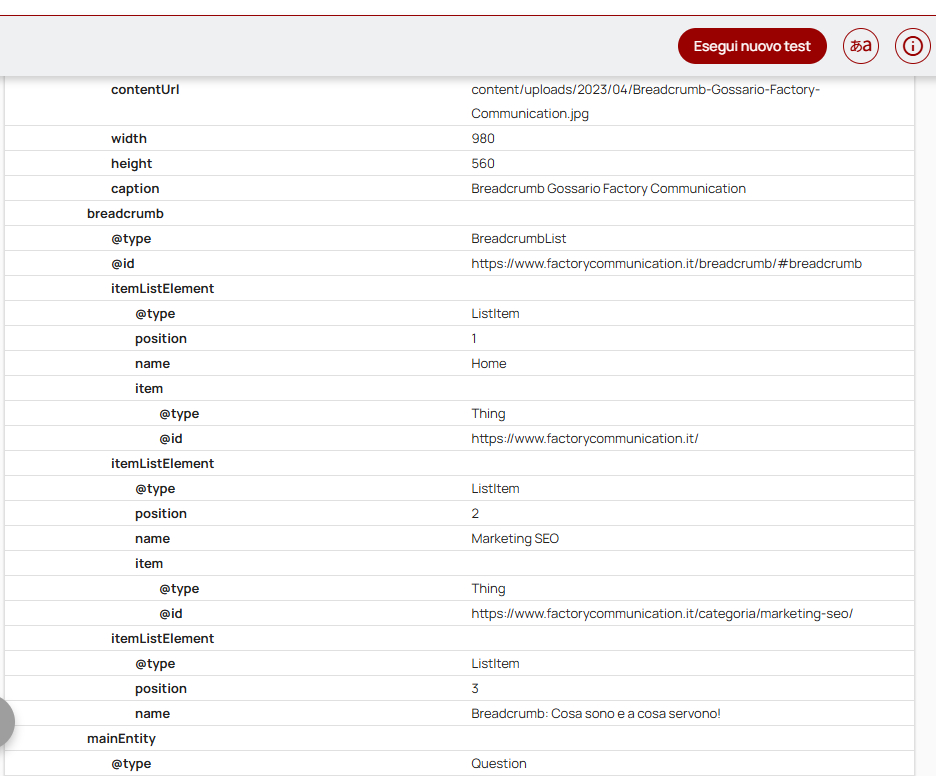Click the marketing-seo category URL
936x776 pixels.
[x=662, y=613]
